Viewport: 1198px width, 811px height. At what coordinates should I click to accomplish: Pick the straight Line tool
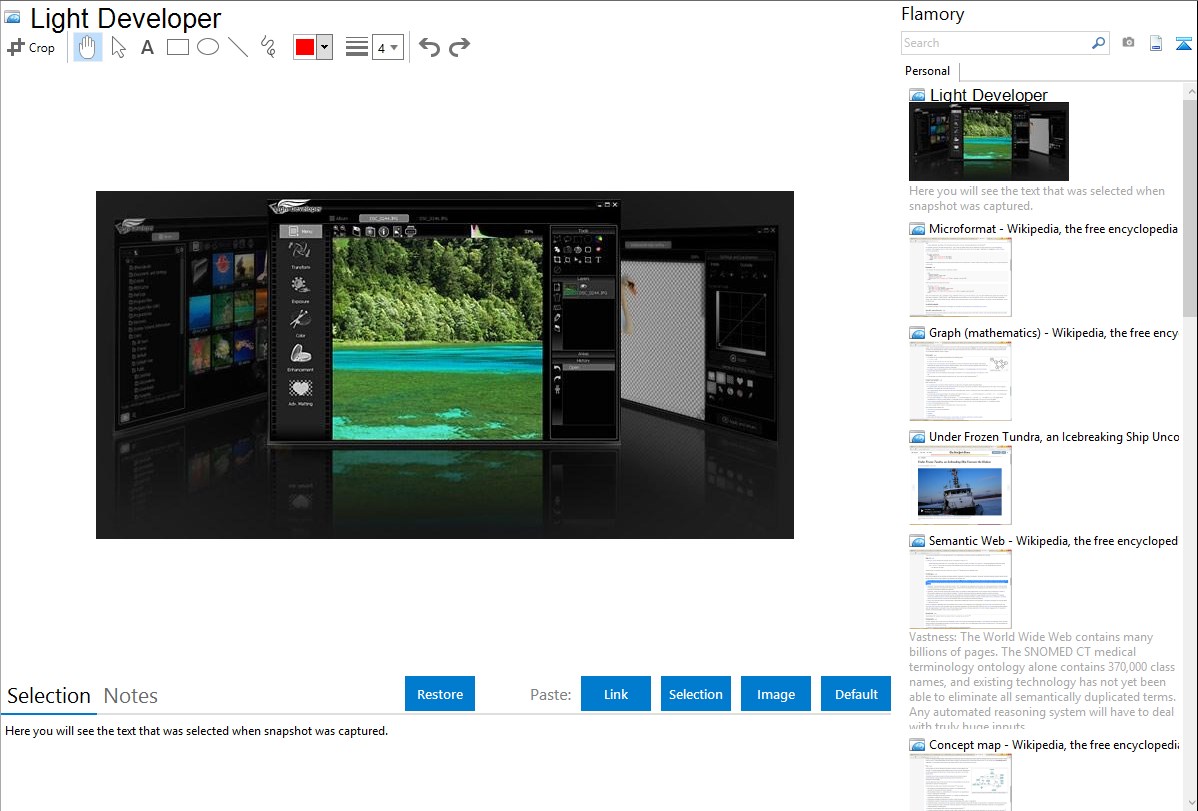238,47
